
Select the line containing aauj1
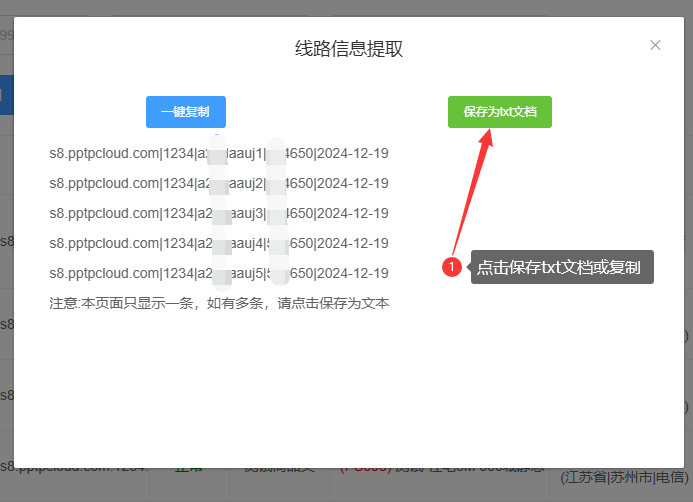[219, 153]
